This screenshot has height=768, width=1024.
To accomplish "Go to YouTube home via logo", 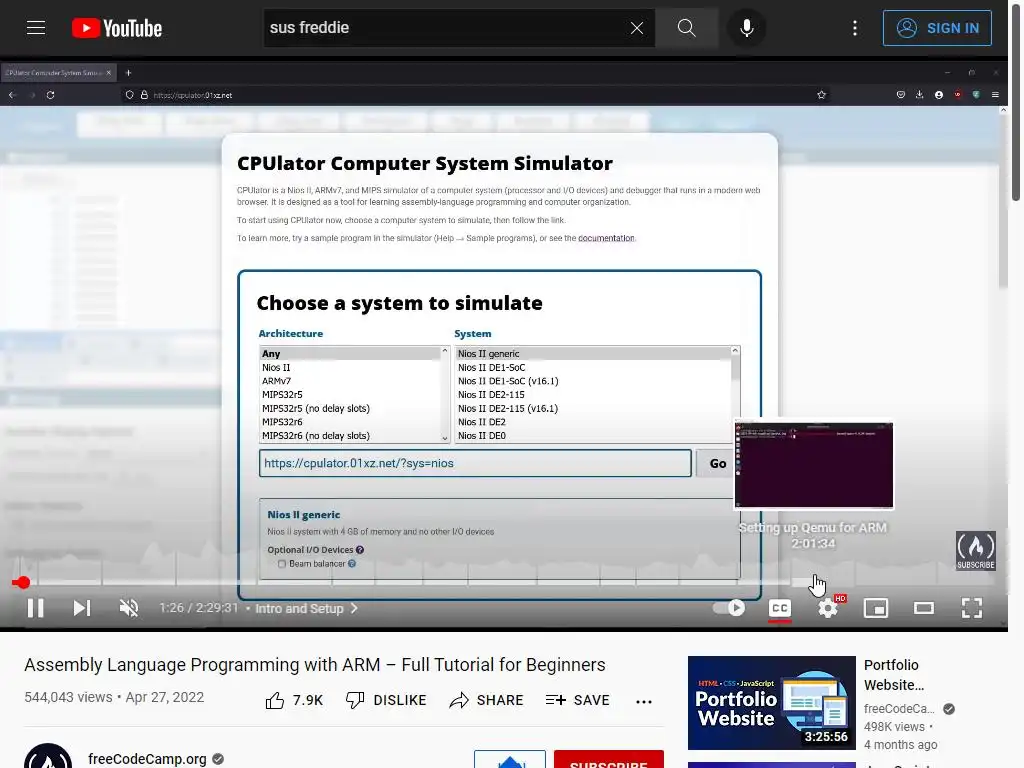I will [116, 28].
